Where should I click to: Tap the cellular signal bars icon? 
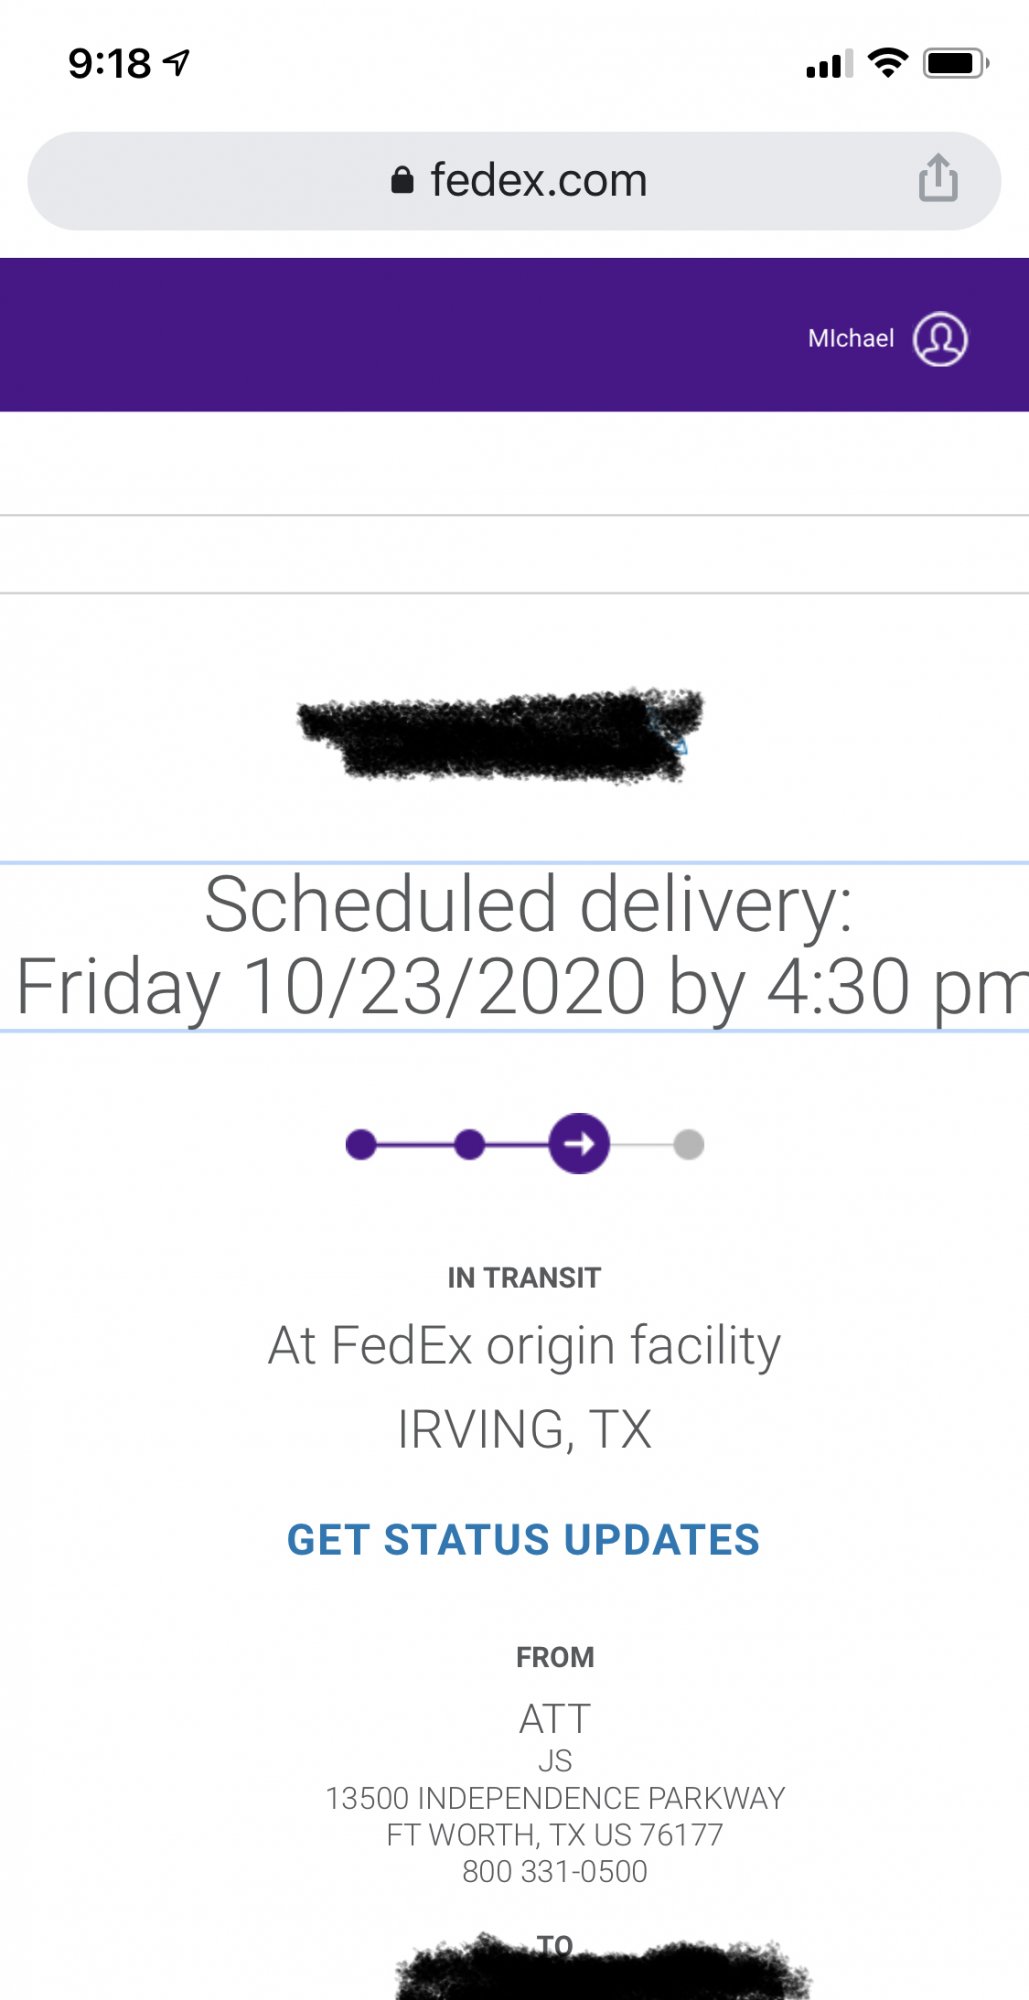pos(829,64)
